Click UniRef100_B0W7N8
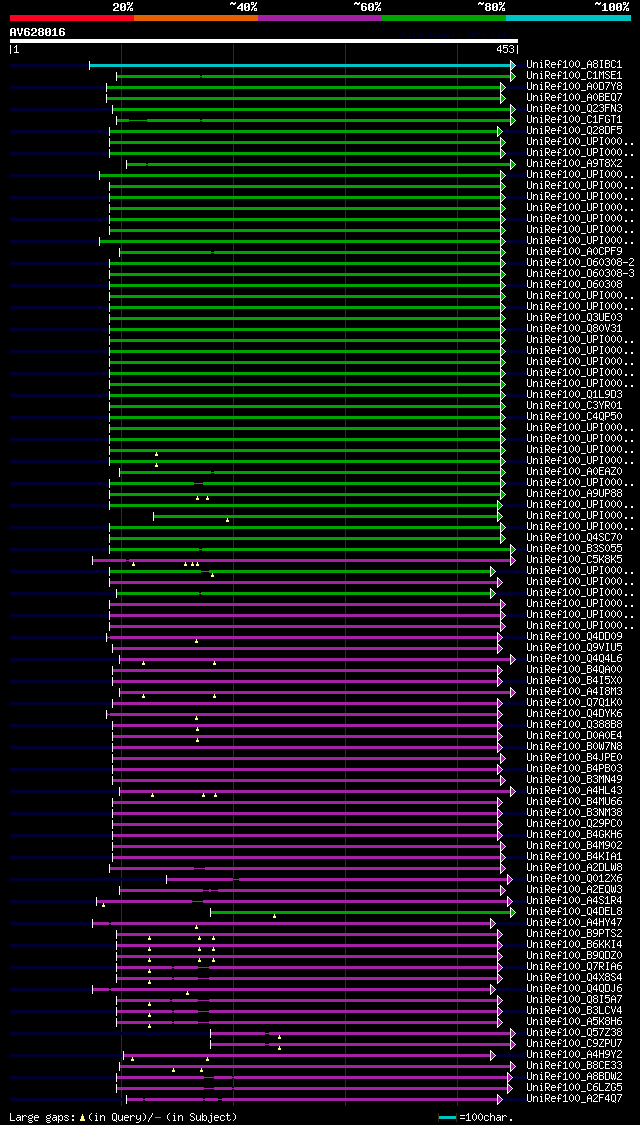 click(574, 747)
